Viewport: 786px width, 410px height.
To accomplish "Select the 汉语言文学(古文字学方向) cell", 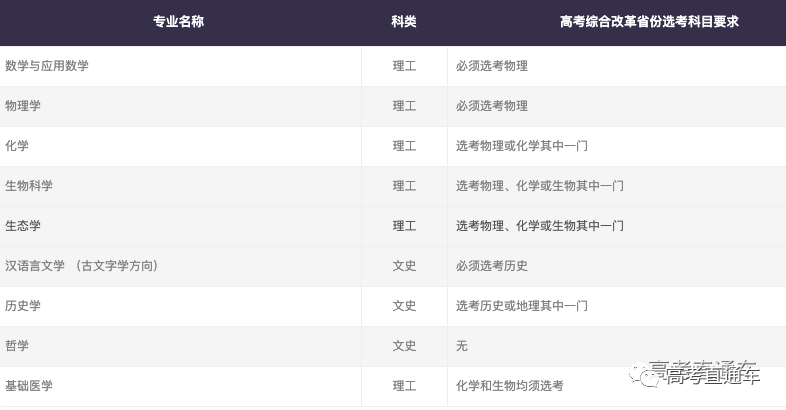I will click(83, 266).
